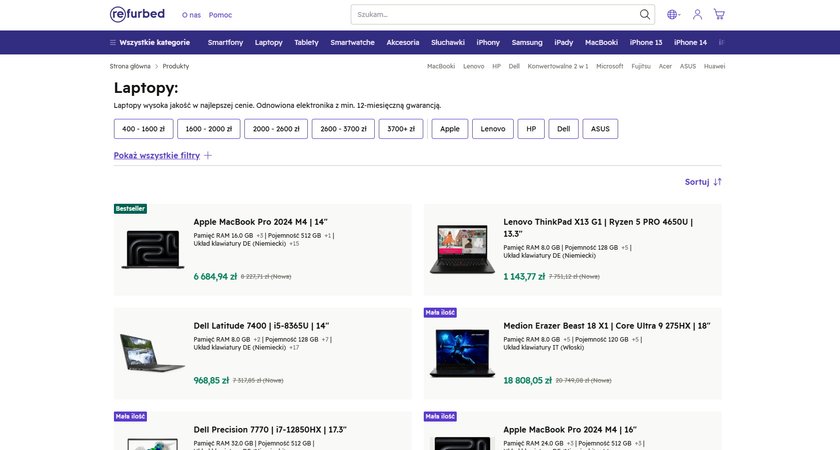Click price 968,85 zł
Viewport: 840px width, 450px height.
tap(211, 380)
